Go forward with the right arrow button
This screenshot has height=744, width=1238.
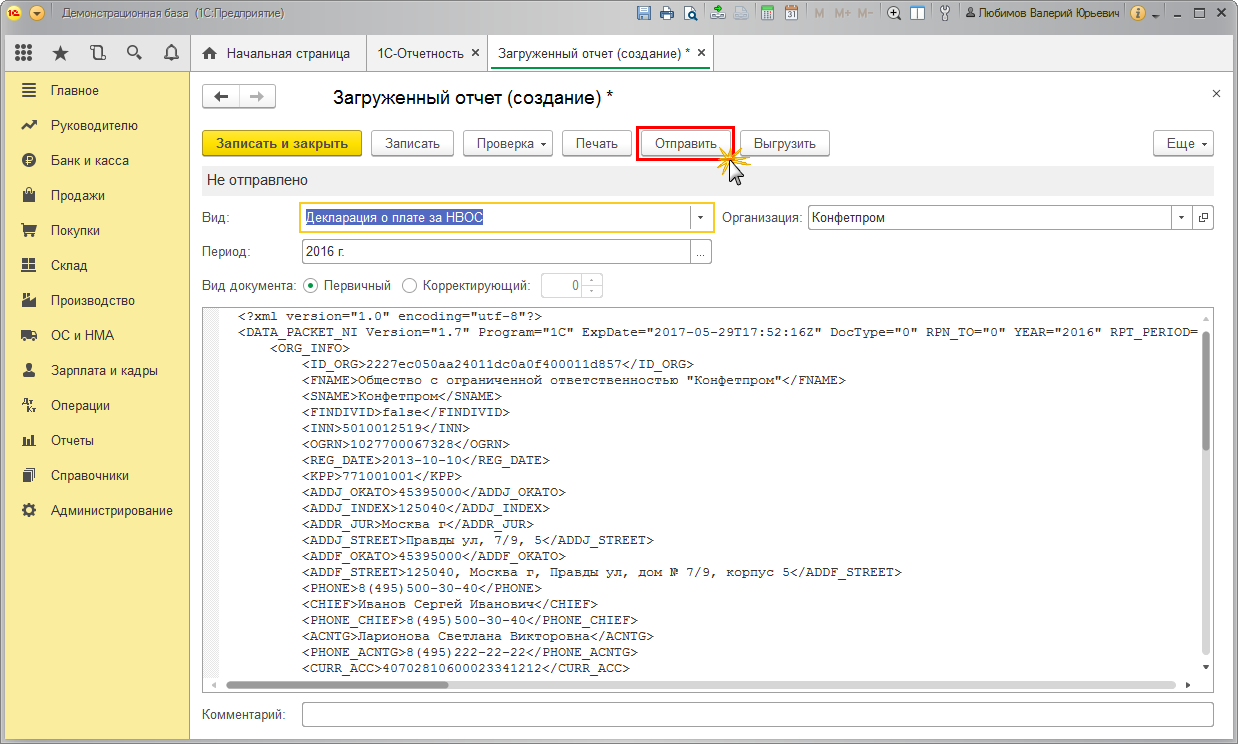pyautogui.click(x=257, y=96)
